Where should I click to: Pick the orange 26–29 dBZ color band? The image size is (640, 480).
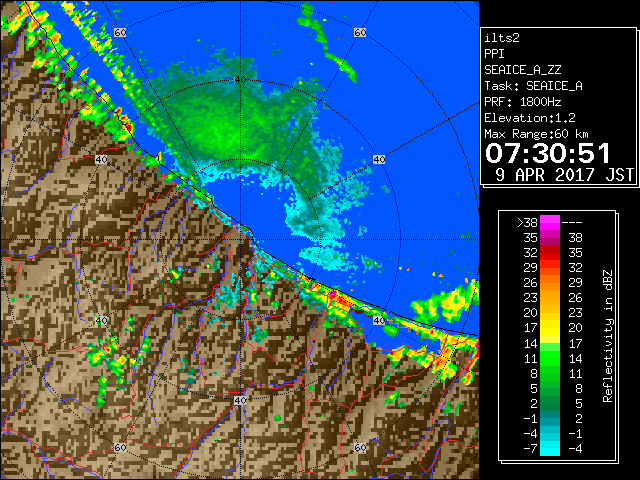tap(550, 283)
